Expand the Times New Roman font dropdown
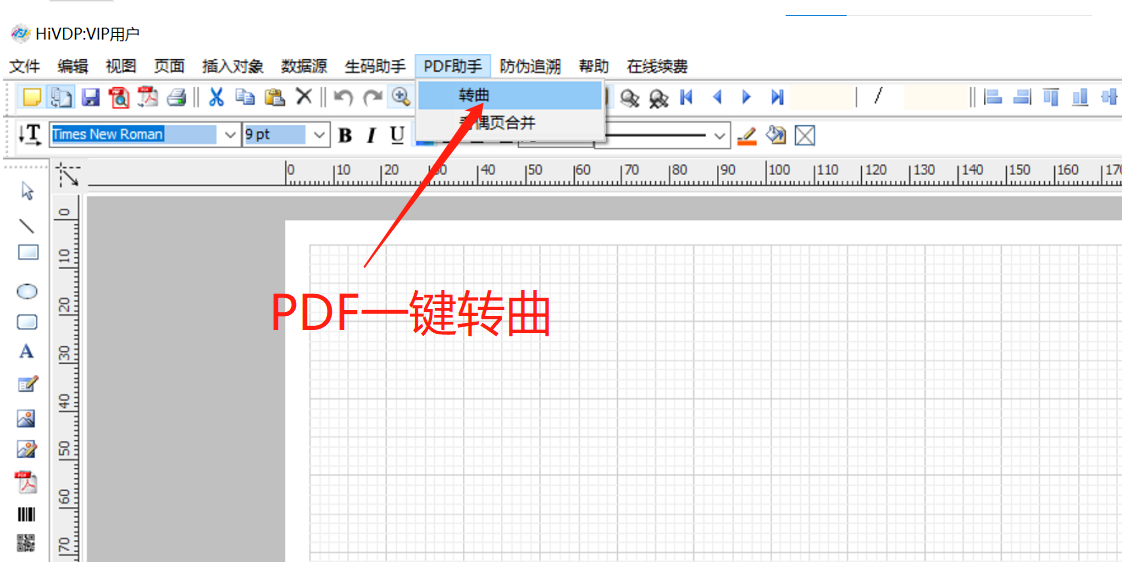This screenshot has width=1122, height=567. point(230,135)
